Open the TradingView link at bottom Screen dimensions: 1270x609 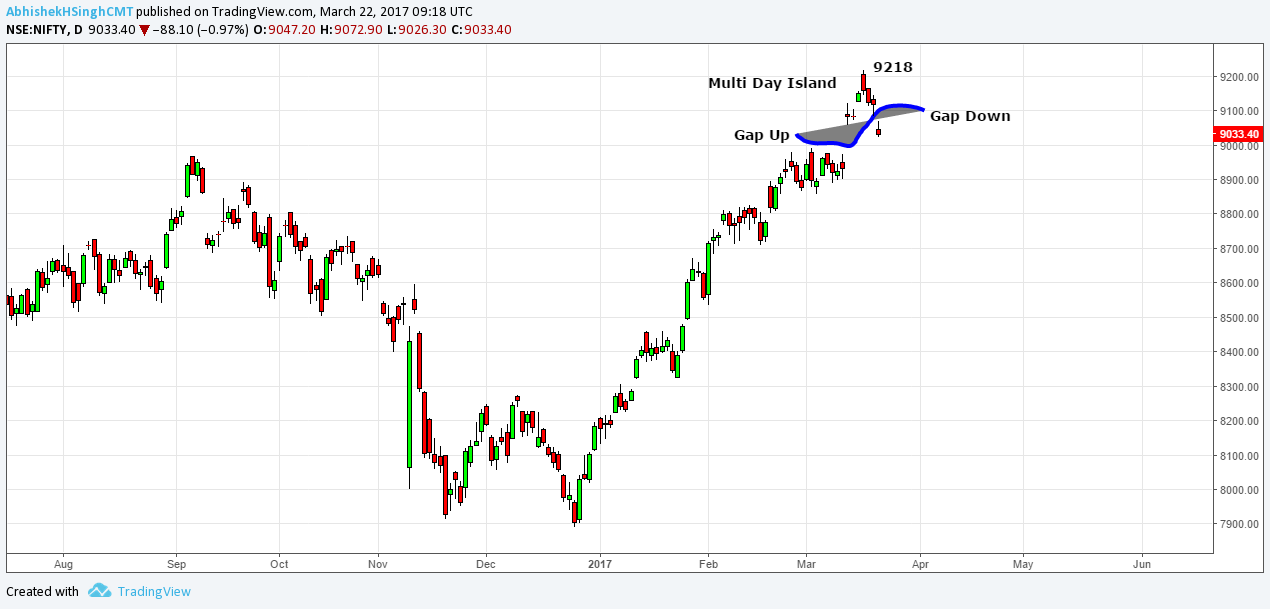tap(154, 591)
